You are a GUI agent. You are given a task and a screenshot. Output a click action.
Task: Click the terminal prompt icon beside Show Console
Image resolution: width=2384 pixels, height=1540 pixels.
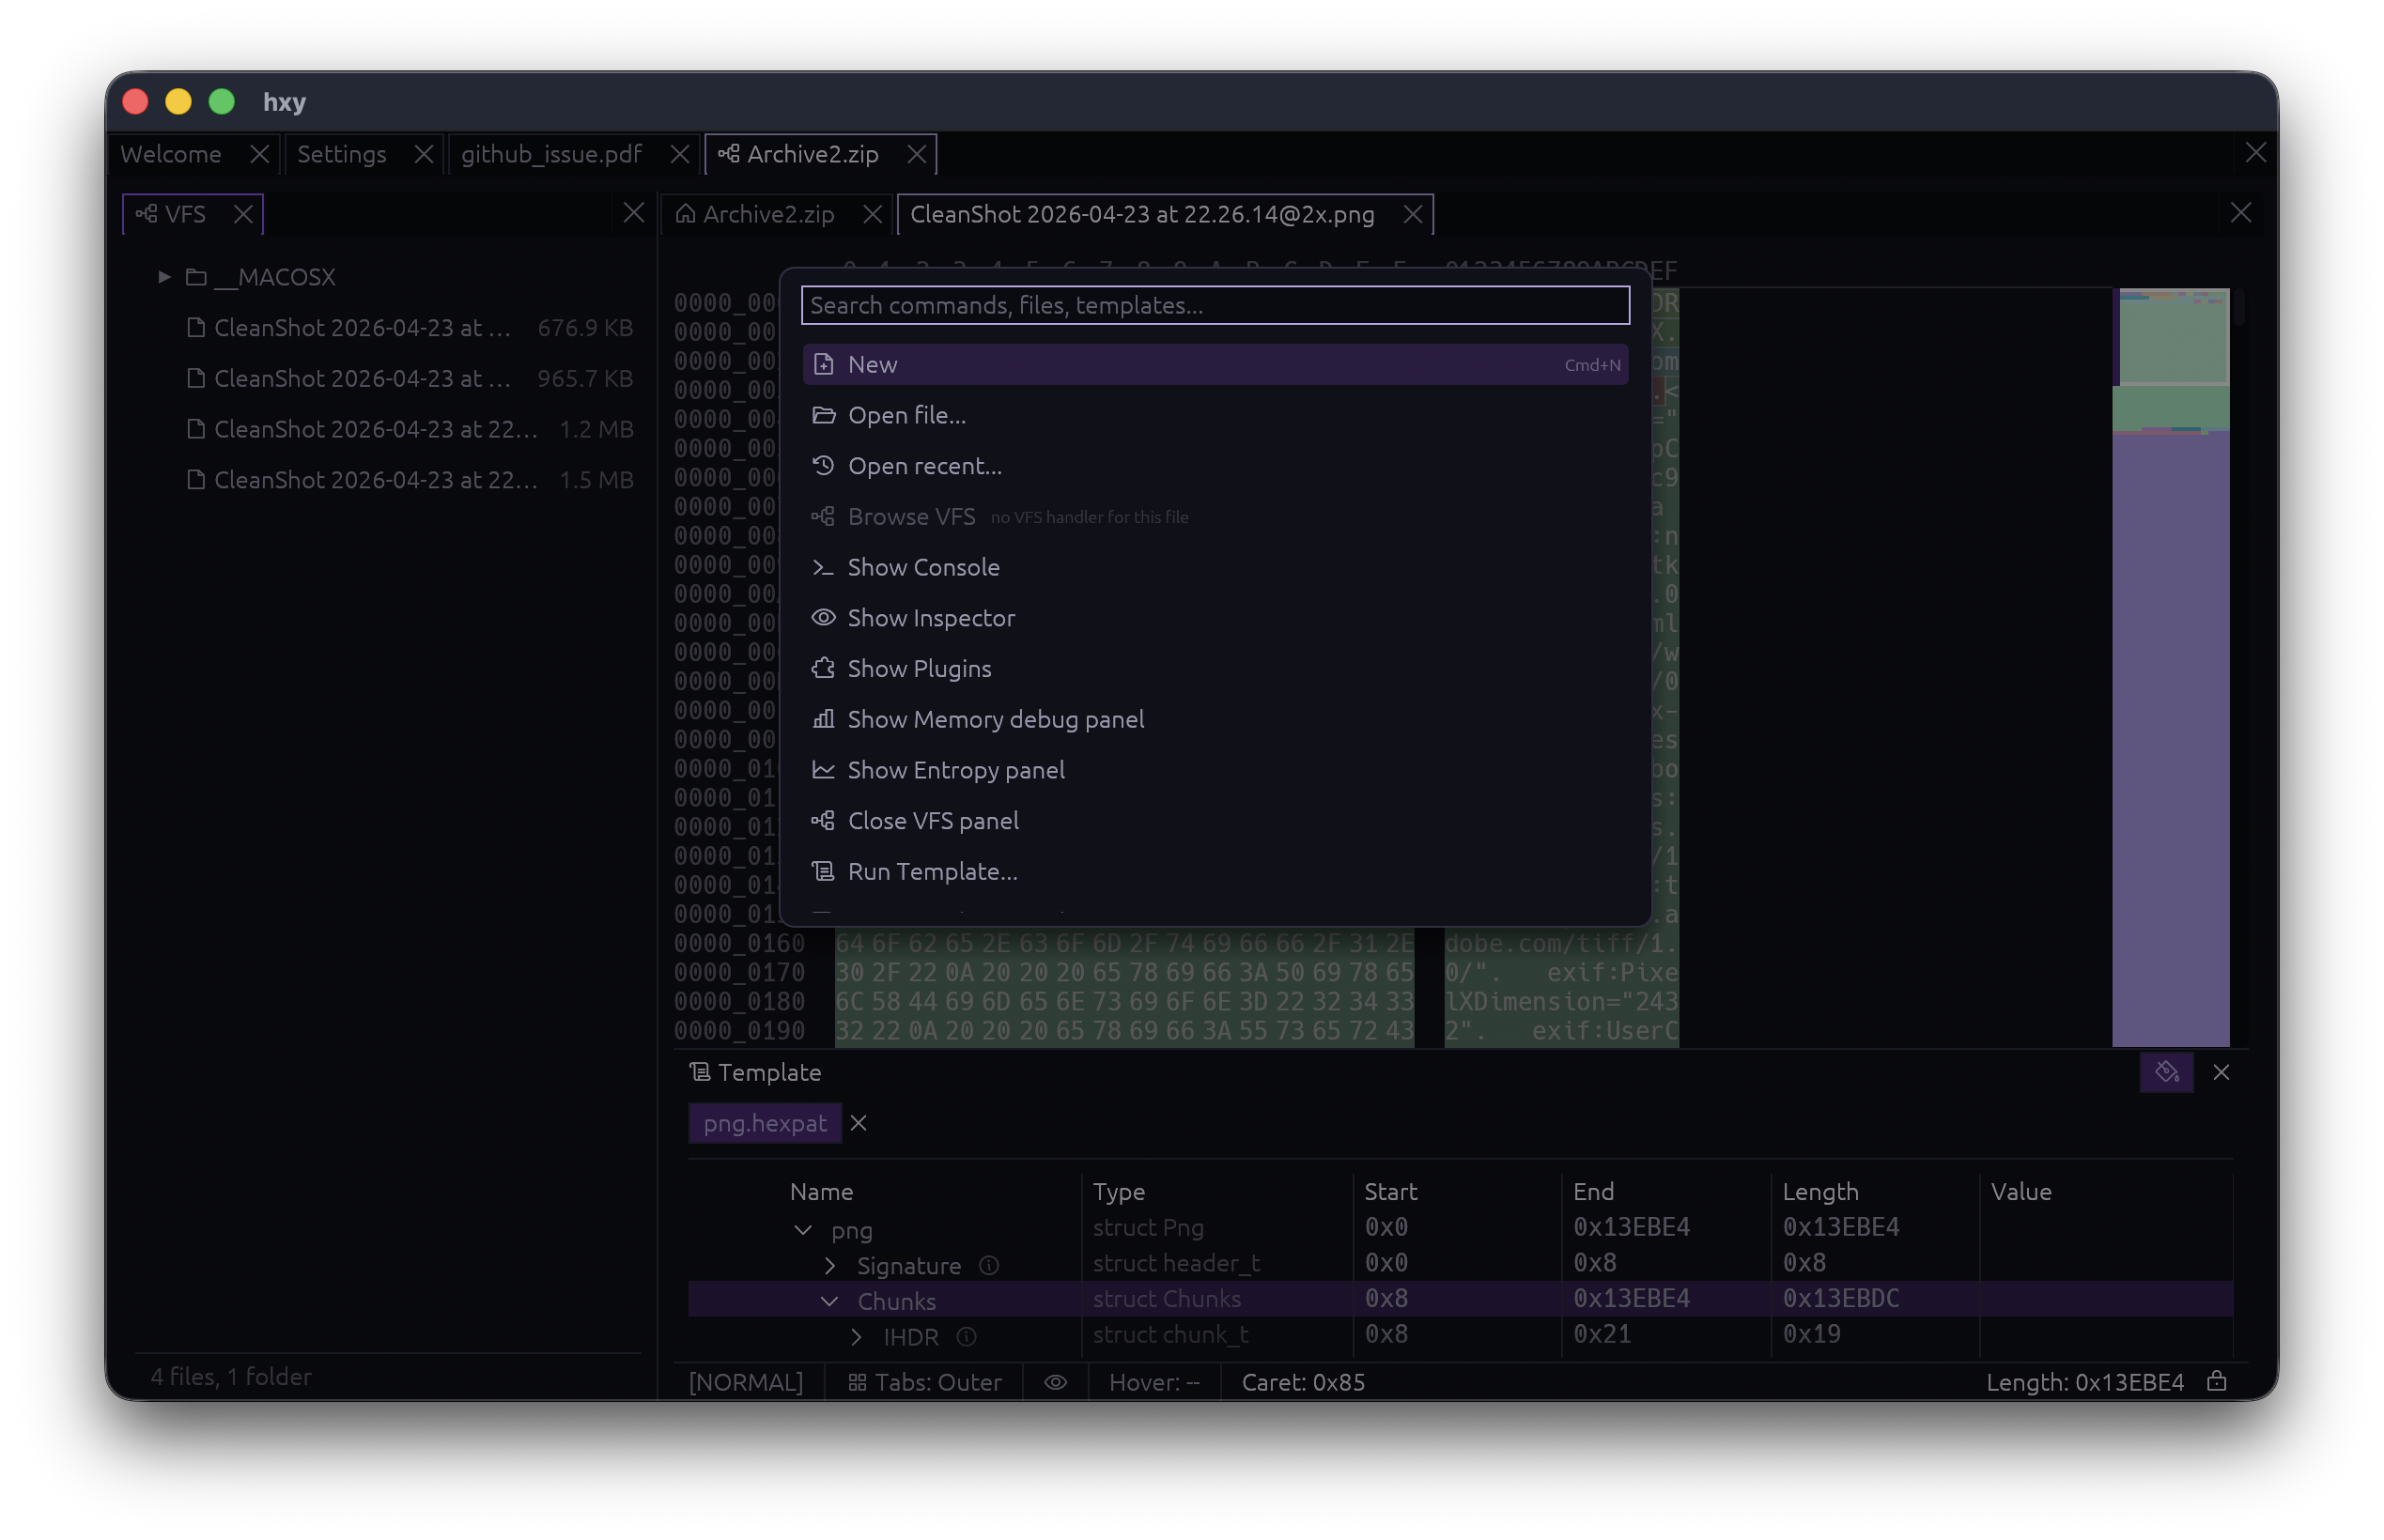click(823, 567)
